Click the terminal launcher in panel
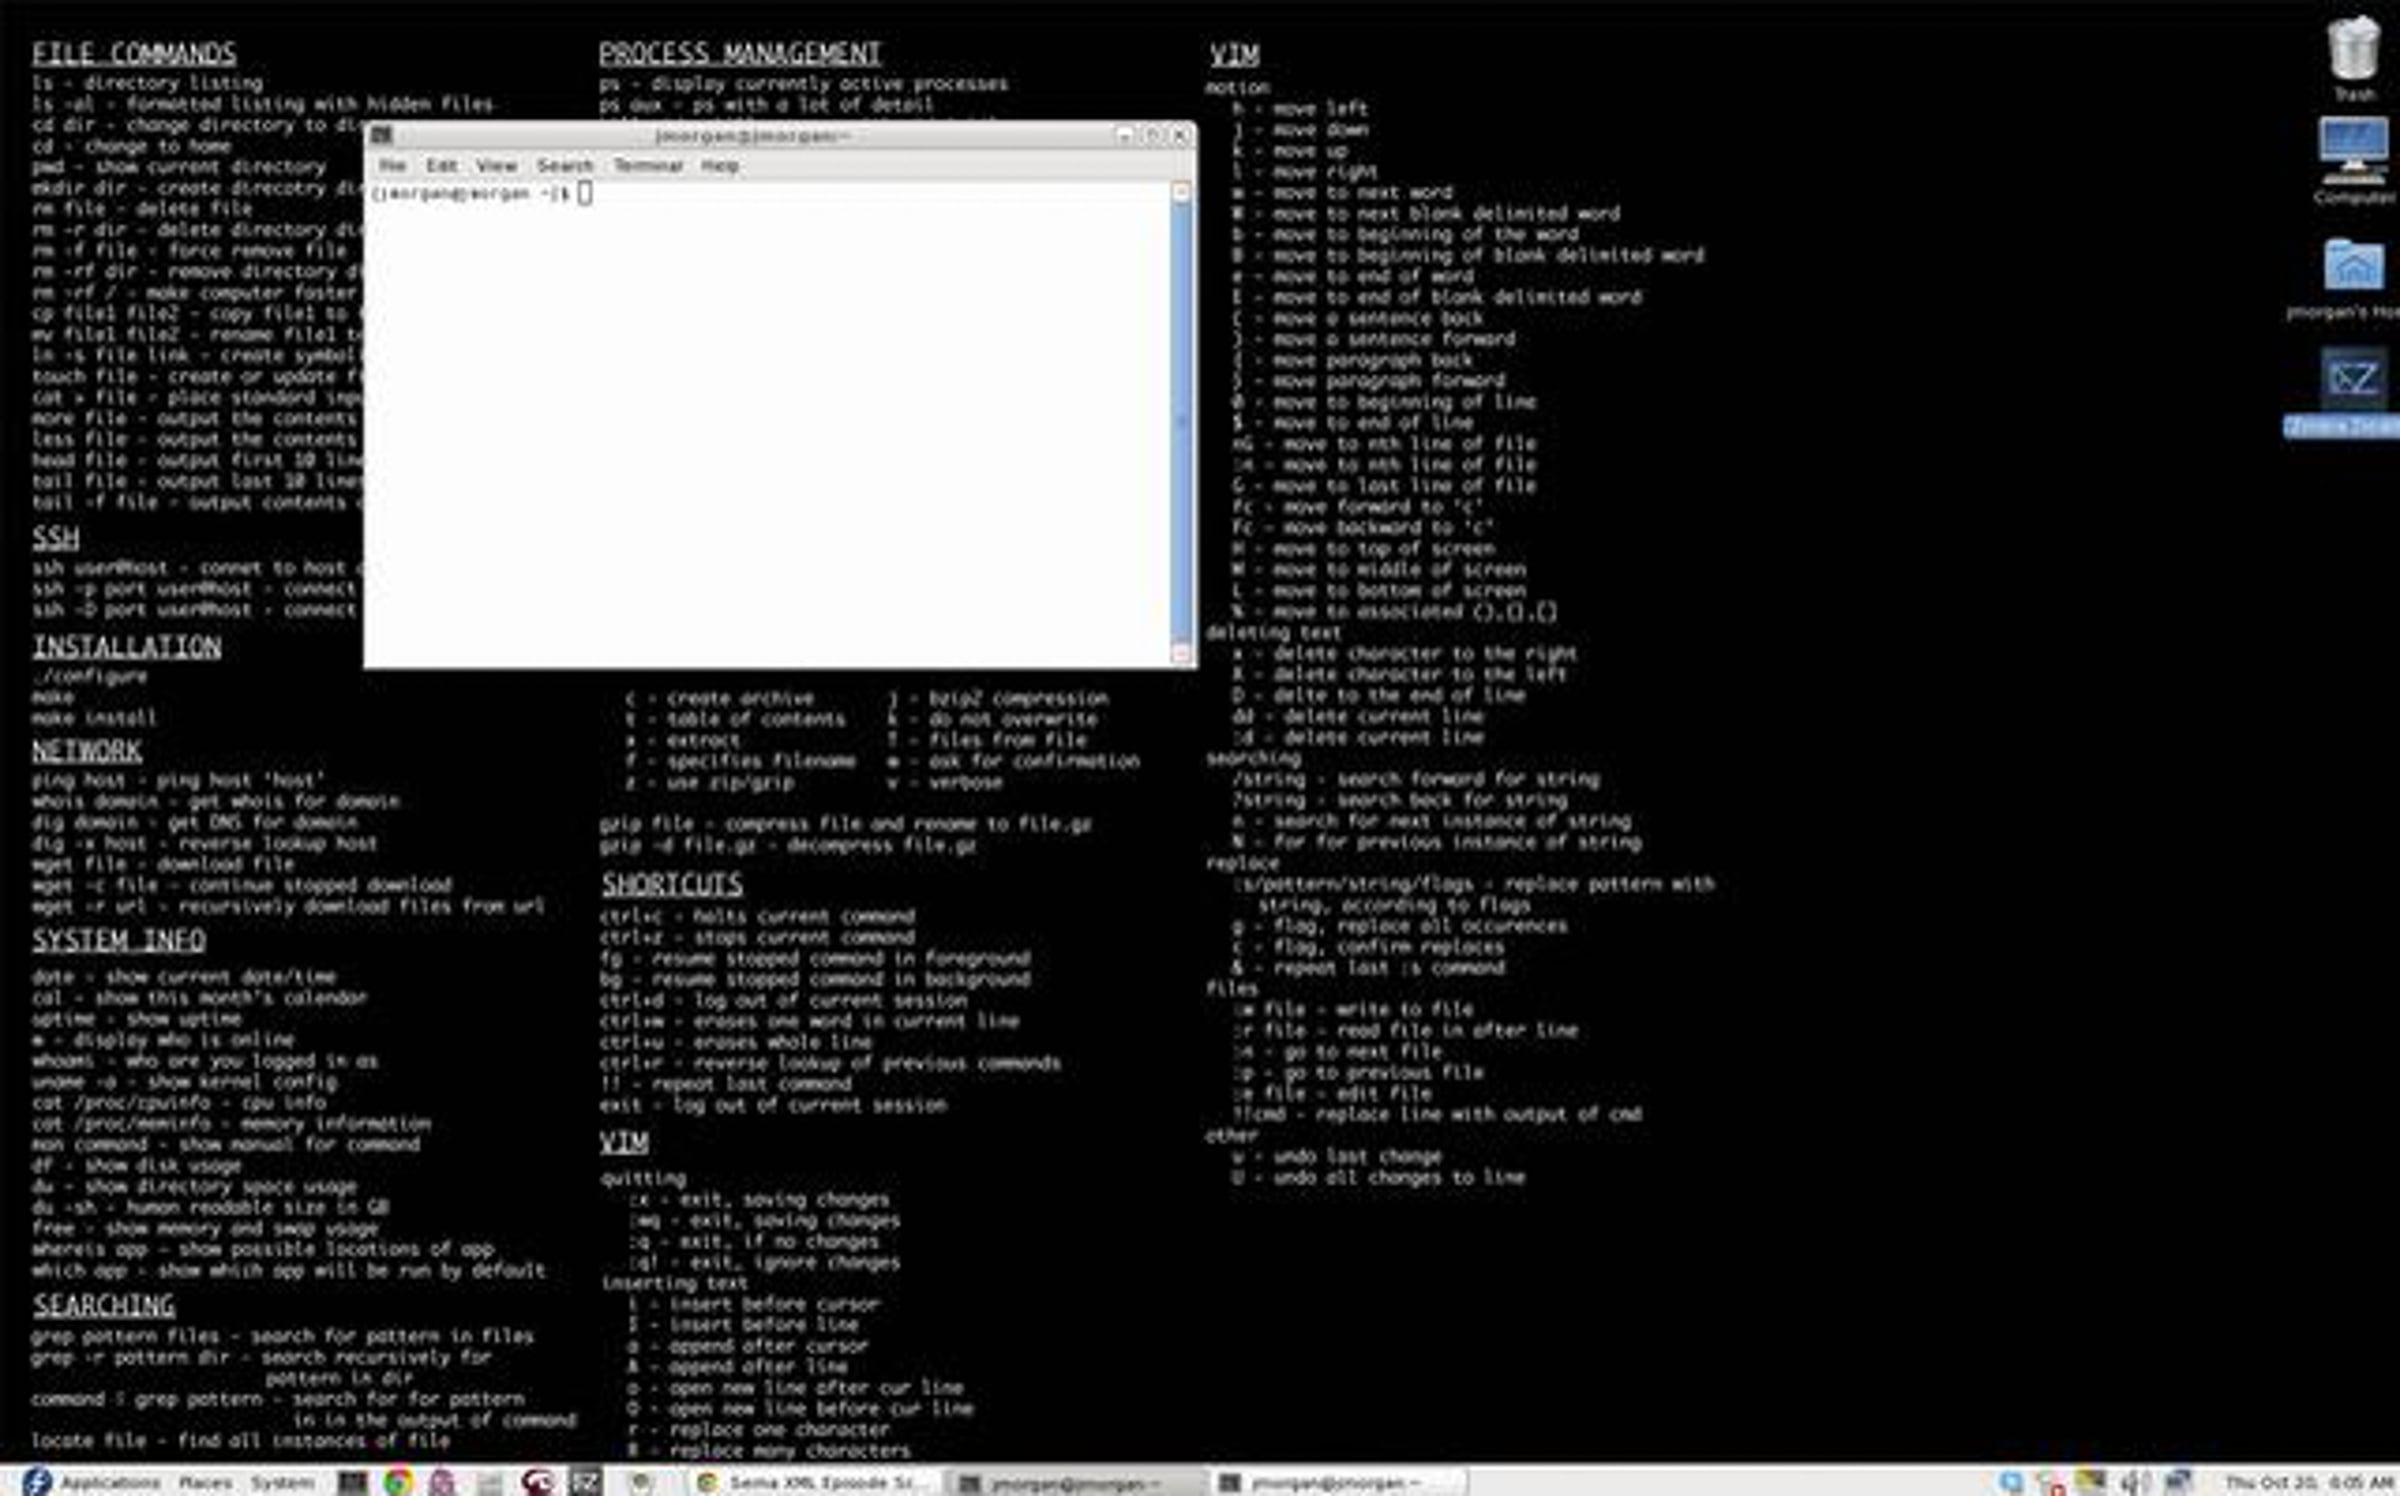 click(x=352, y=1481)
